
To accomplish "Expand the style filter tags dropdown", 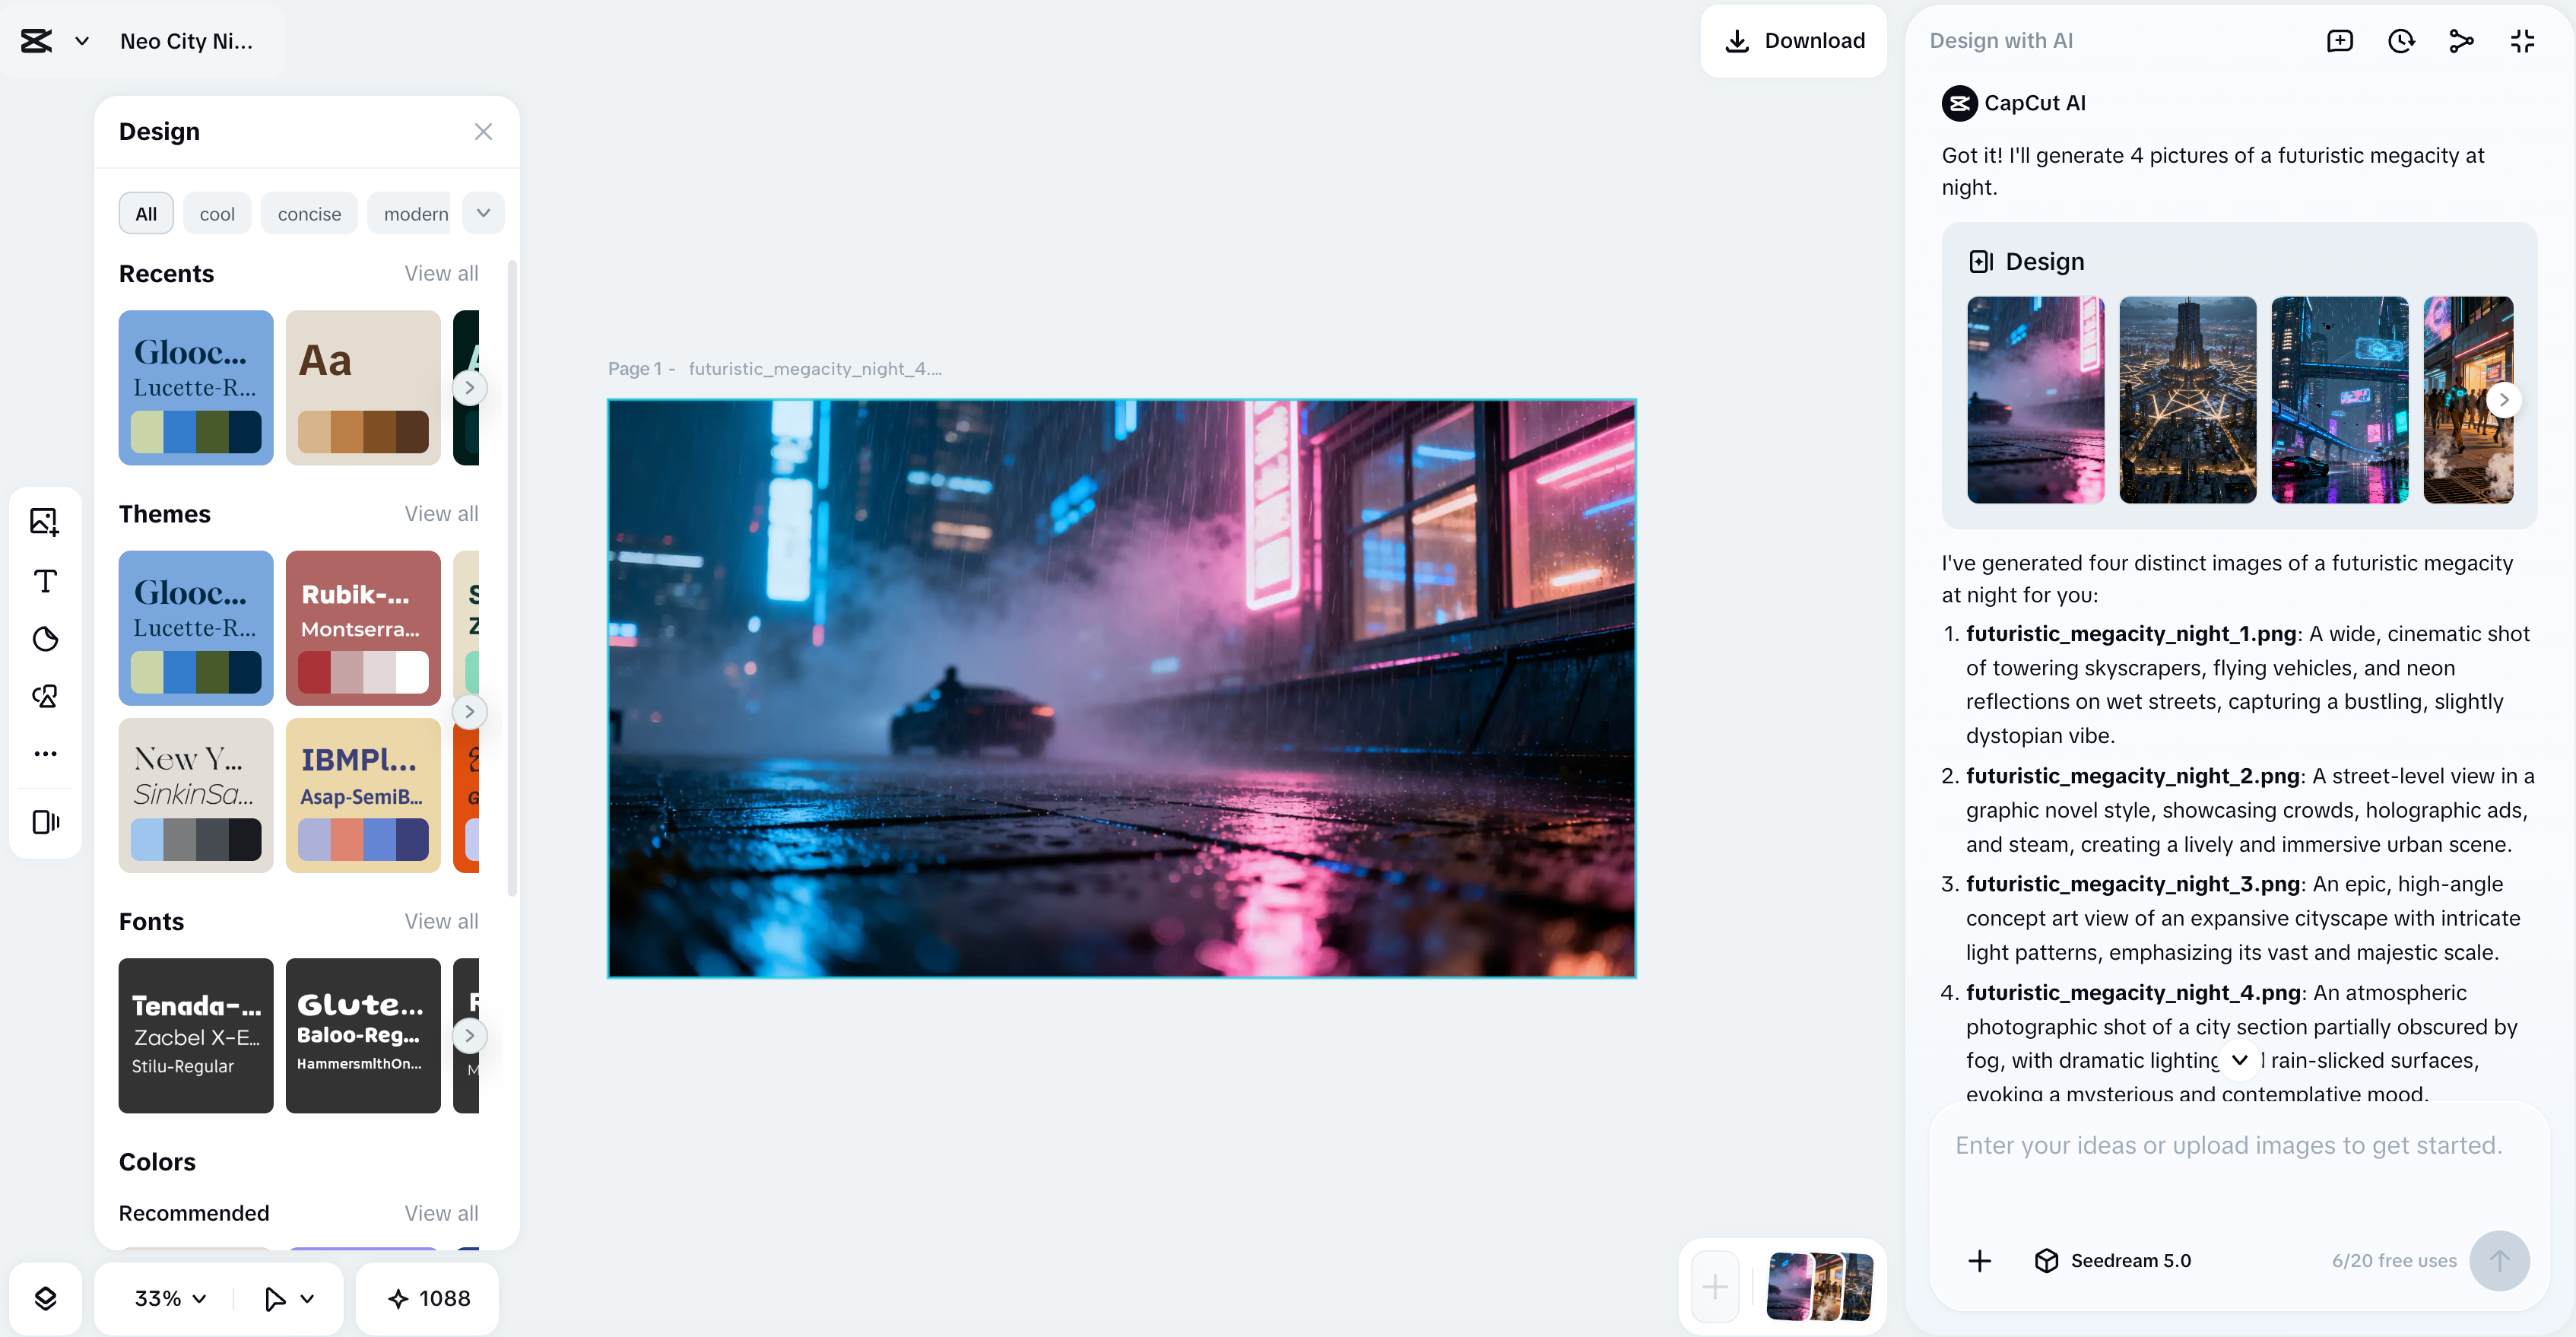I will 484,213.
